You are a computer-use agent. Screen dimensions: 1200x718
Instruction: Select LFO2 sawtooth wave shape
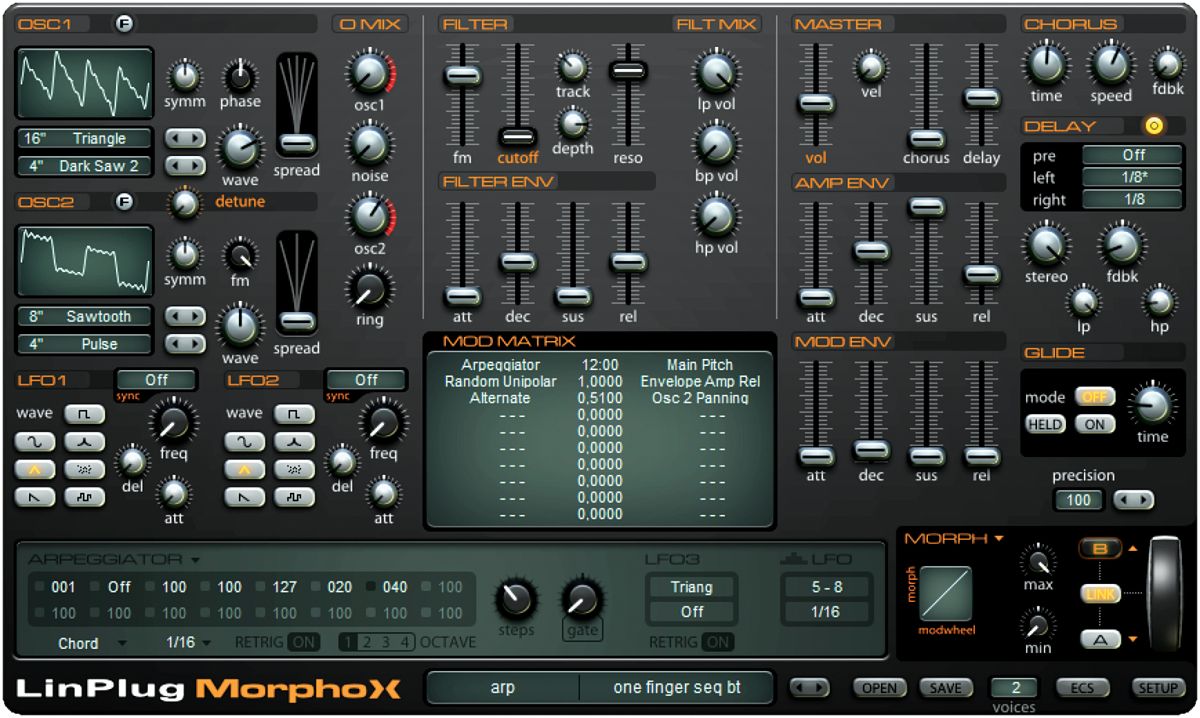[x=244, y=497]
